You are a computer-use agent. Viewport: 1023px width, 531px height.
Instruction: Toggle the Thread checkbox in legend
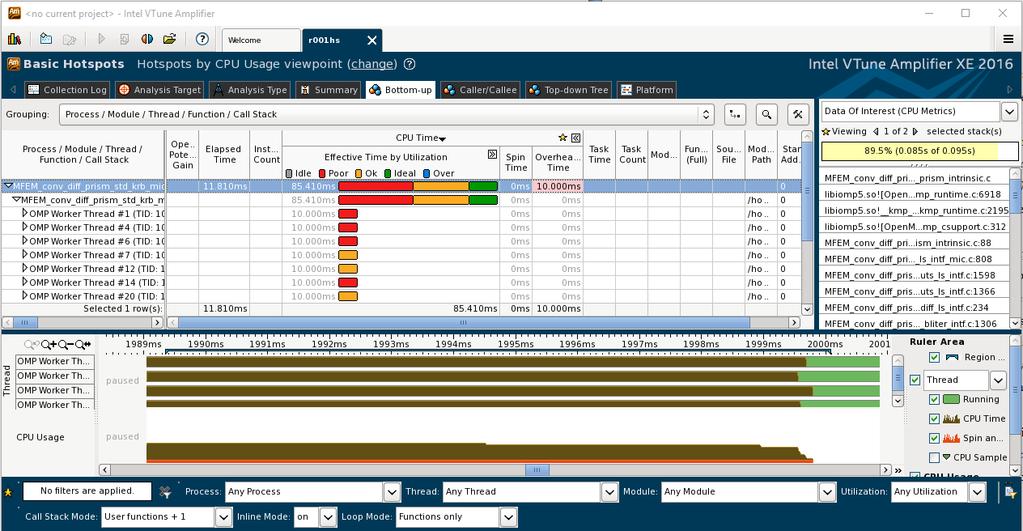pyautogui.click(x=915, y=380)
